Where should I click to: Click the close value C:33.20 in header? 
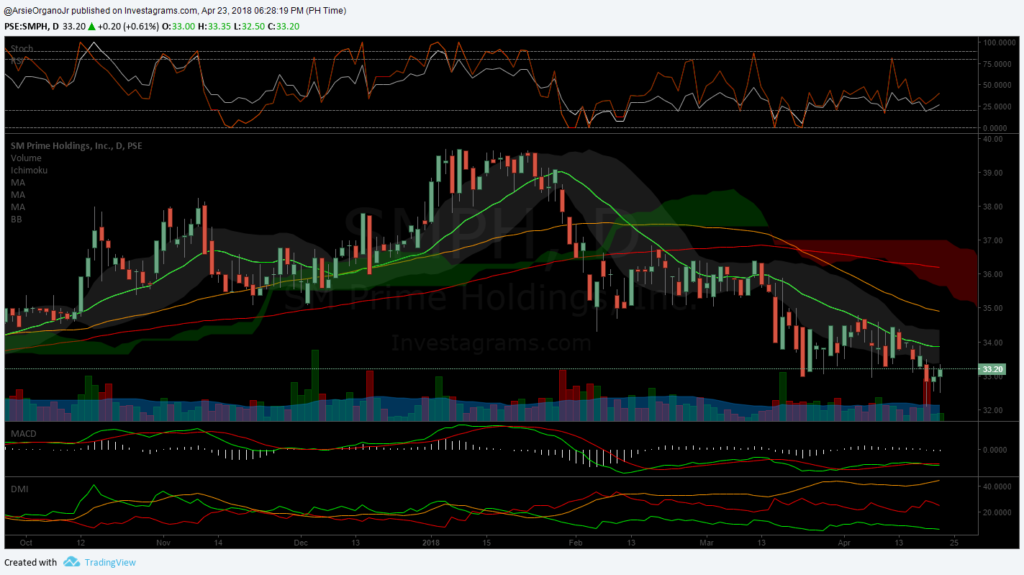pos(283,26)
